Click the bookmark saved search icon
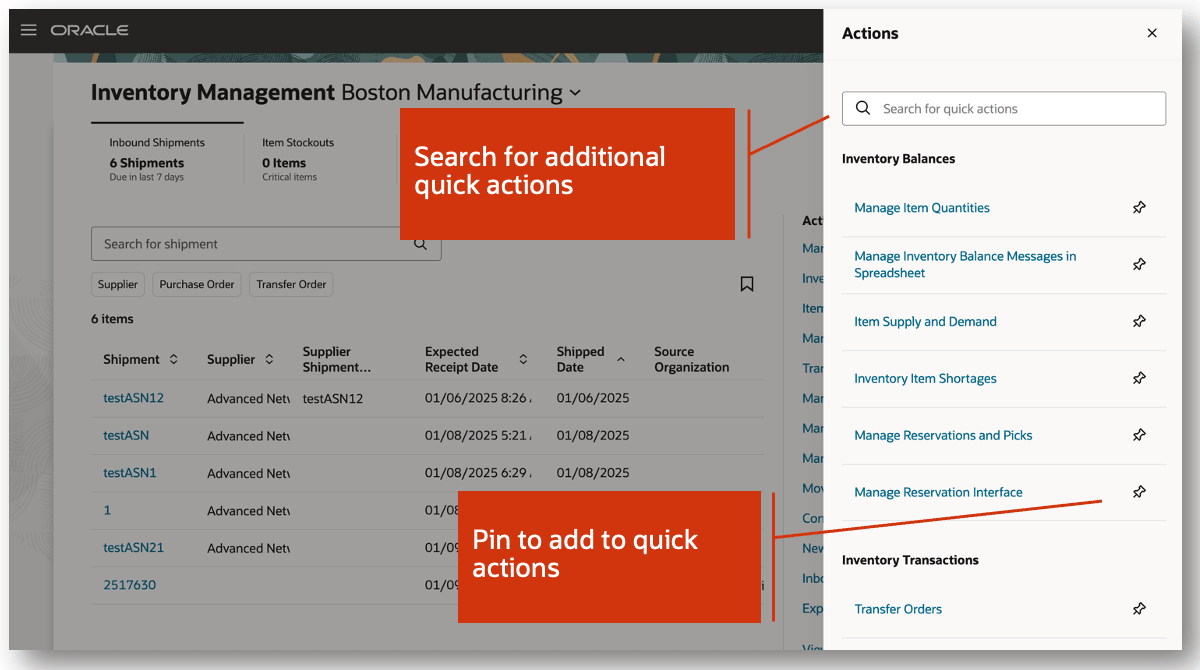 point(747,284)
